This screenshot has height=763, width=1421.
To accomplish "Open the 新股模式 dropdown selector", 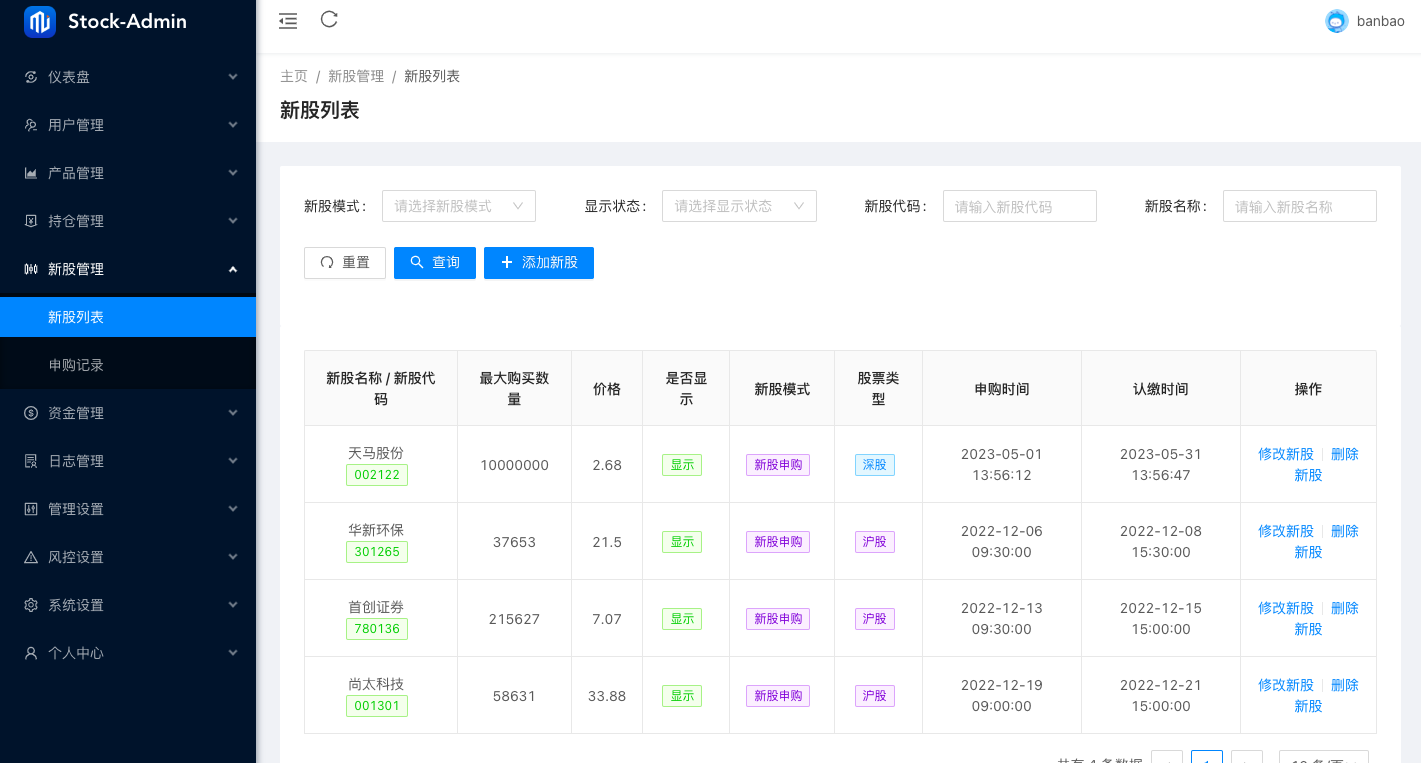I will [458, 206].
